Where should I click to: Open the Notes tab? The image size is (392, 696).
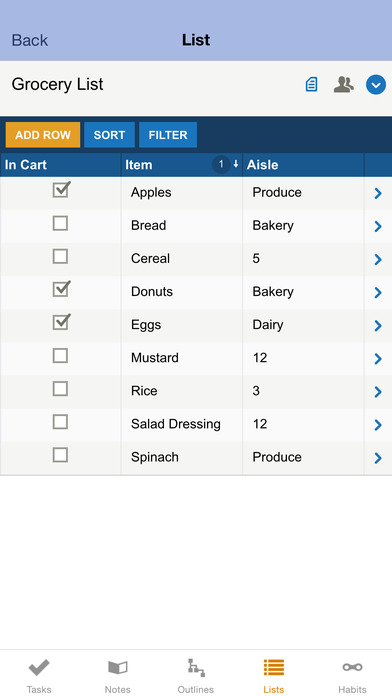118,675
